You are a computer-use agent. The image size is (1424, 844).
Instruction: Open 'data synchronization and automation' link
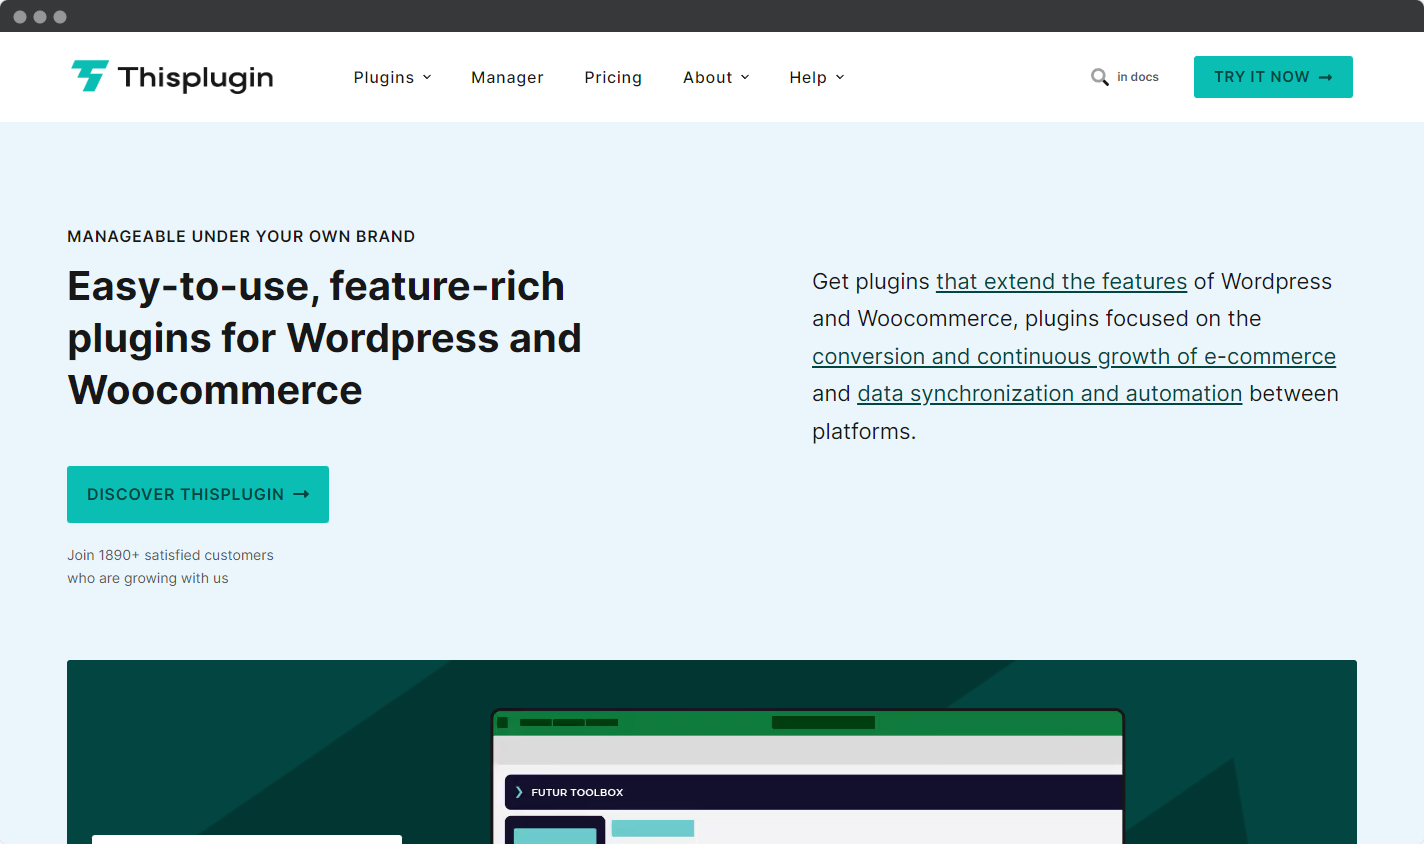click(1050, 394)
